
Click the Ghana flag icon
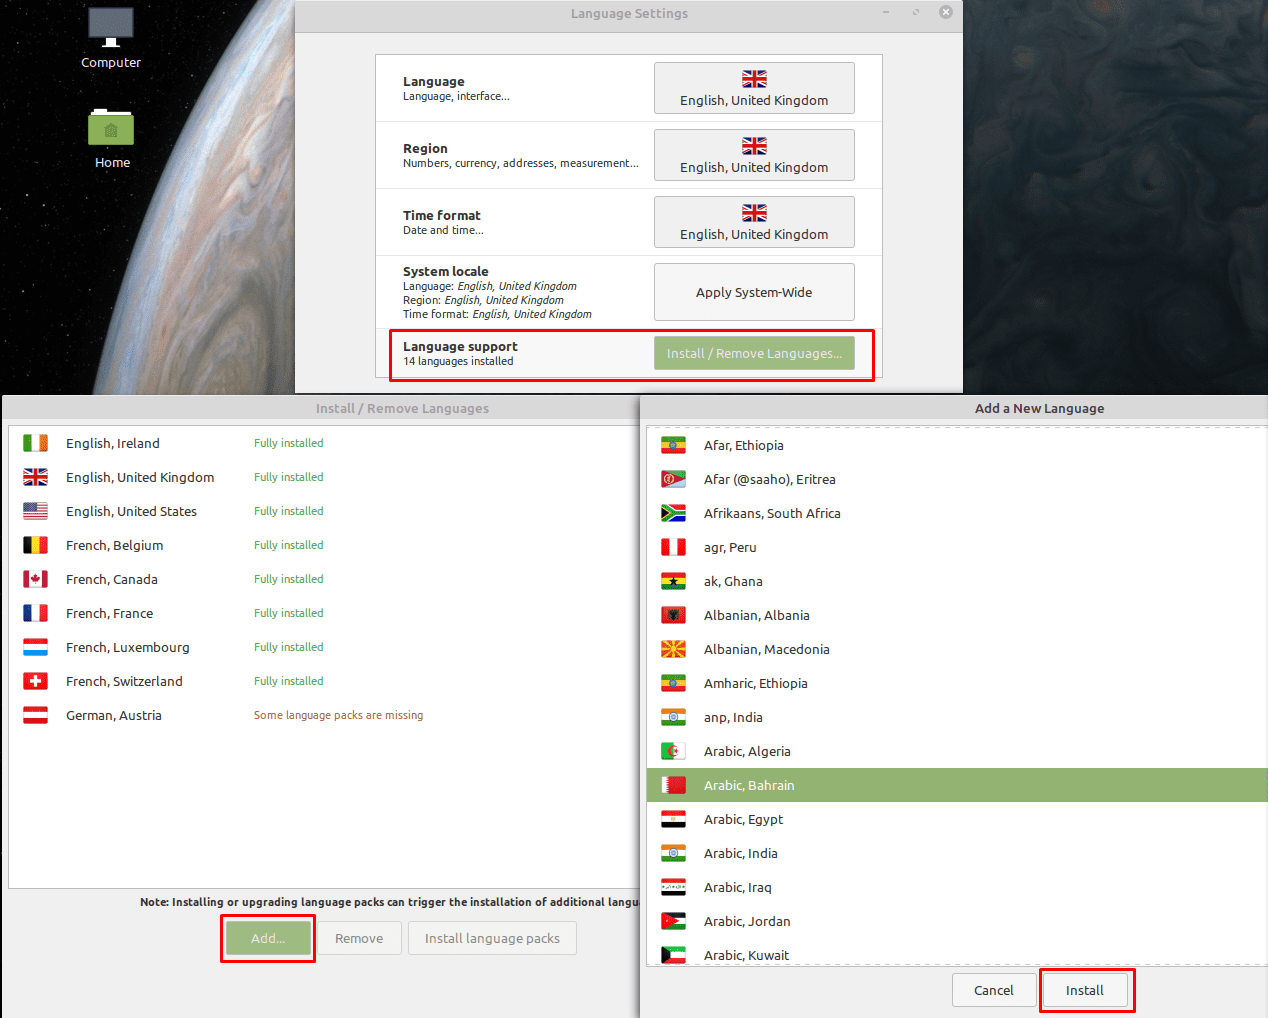(674, 581)
